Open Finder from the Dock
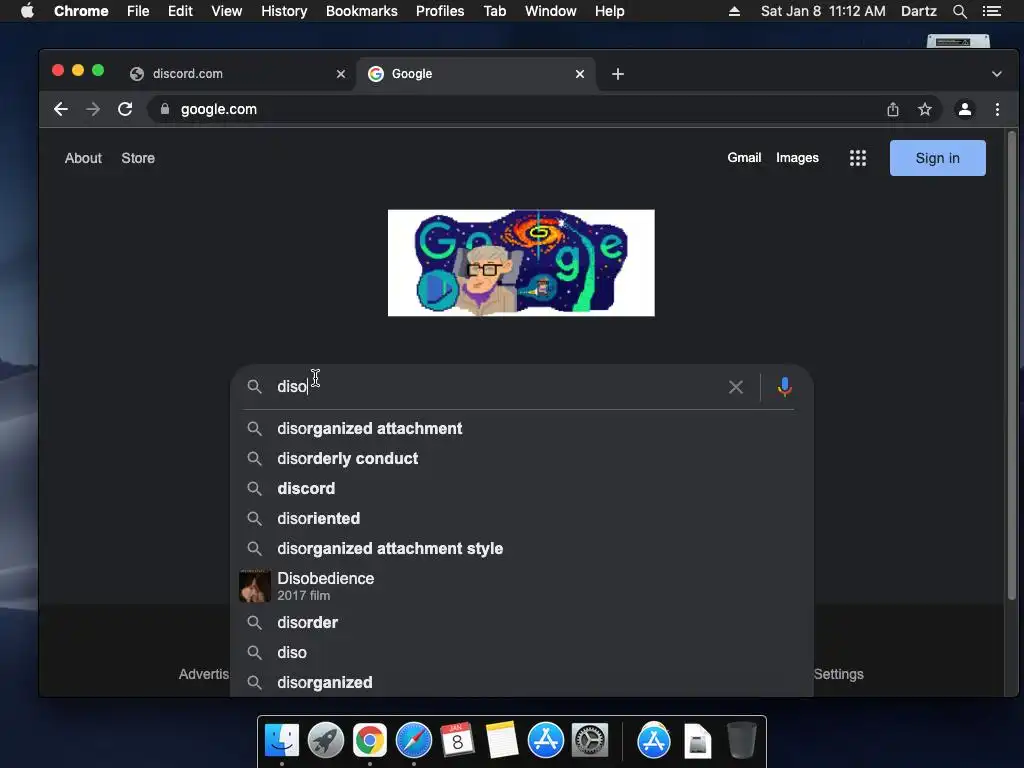This screenshot has width=1024, height=768. click(282, 741)
